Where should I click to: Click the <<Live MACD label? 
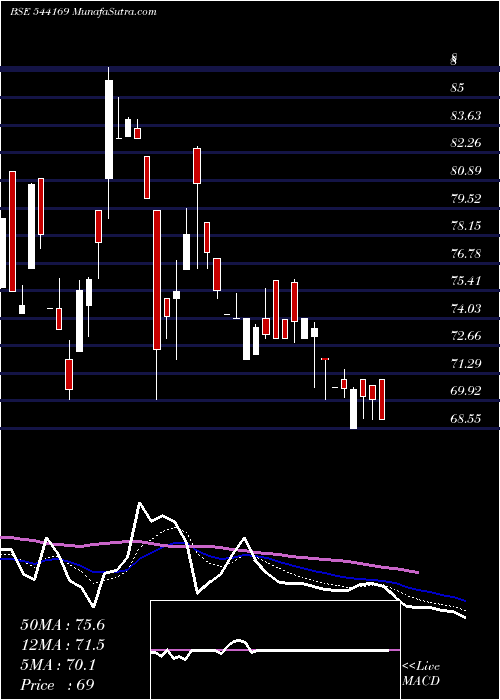click(x=421, y=673)
